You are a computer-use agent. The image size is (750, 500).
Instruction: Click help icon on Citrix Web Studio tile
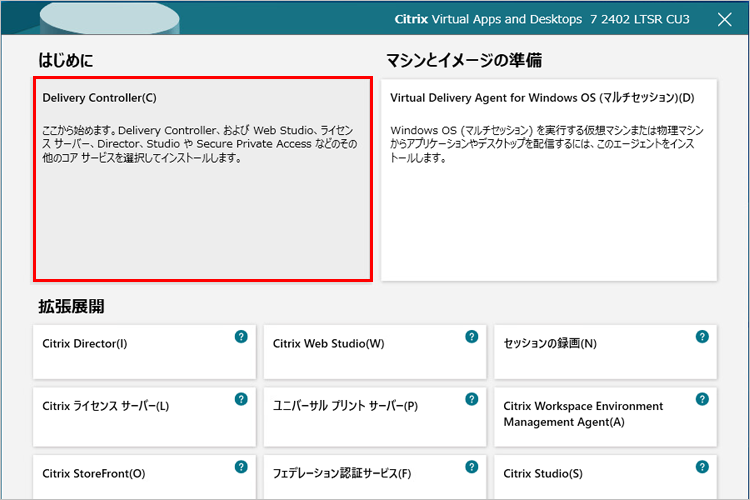point(472,337)
